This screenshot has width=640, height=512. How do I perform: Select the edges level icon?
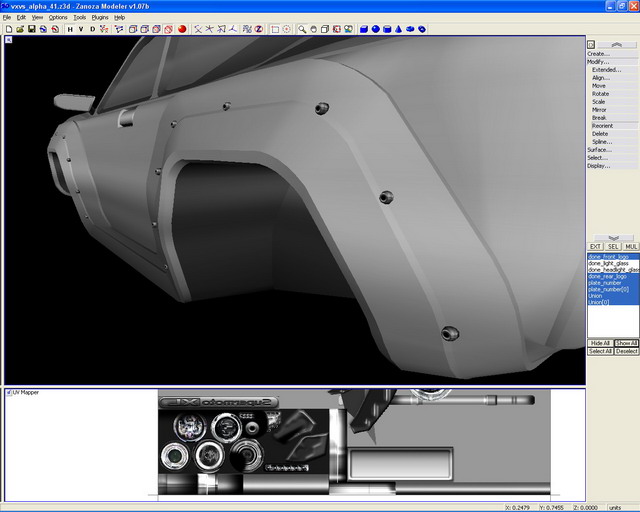[119, 29]
